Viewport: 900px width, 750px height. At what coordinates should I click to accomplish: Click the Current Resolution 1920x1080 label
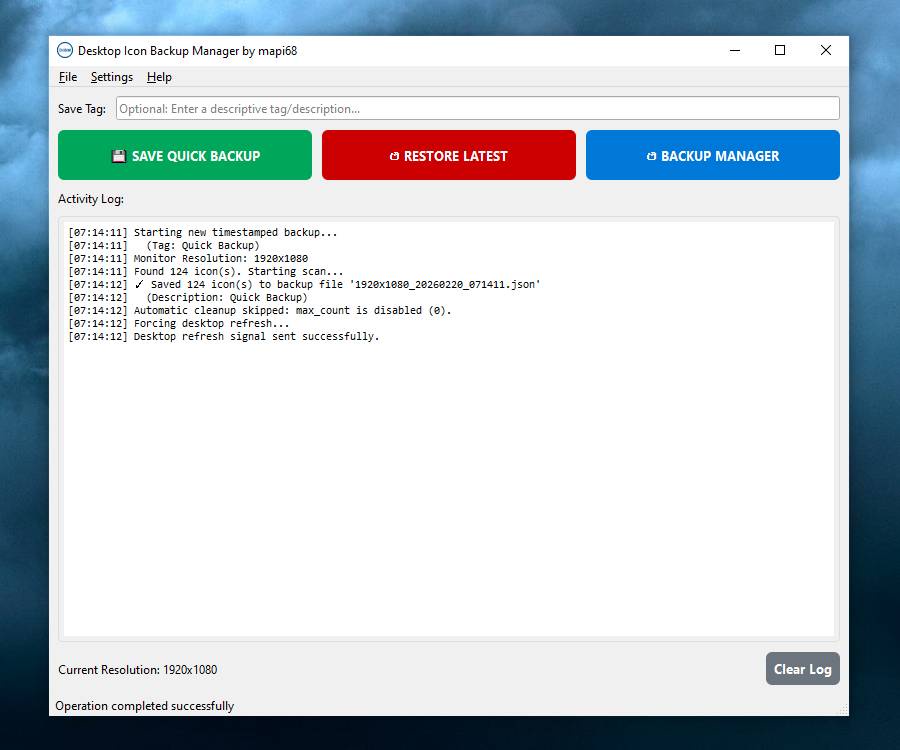tap(138, 670)
